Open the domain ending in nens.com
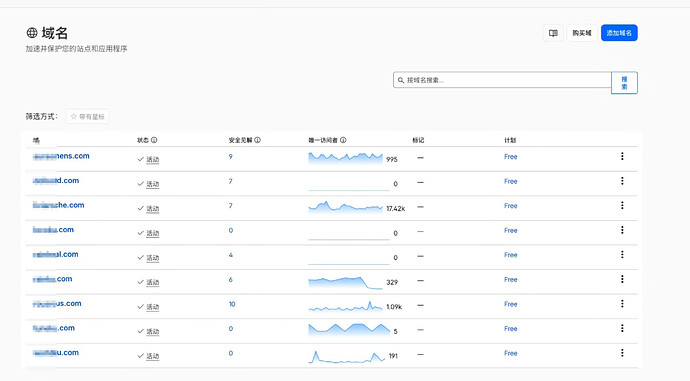The width and height of the screenshot is (690, 381). [61, 156]
